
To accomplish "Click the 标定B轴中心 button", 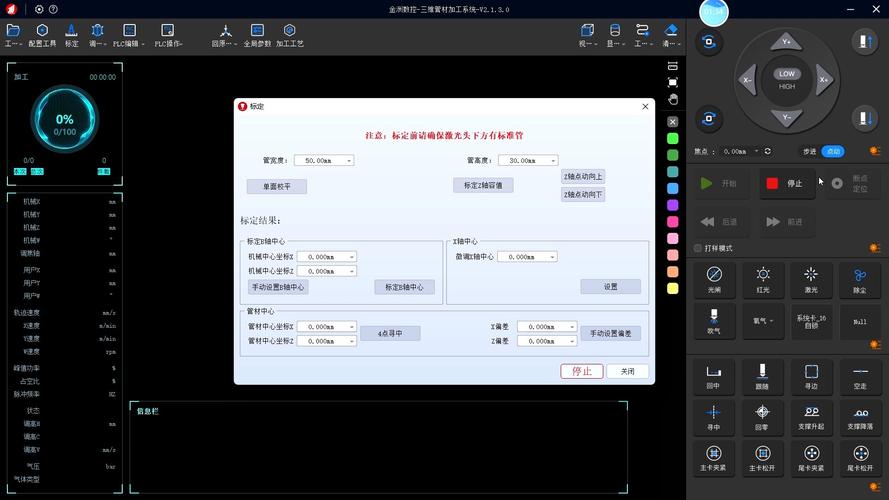I will (404, 287).
